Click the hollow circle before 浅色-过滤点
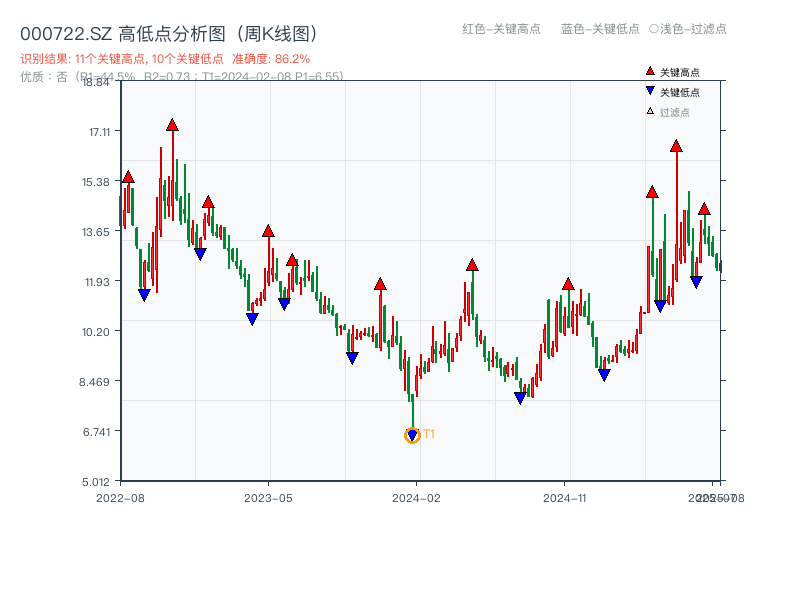 pyautogui.click(x=654, y=29)
